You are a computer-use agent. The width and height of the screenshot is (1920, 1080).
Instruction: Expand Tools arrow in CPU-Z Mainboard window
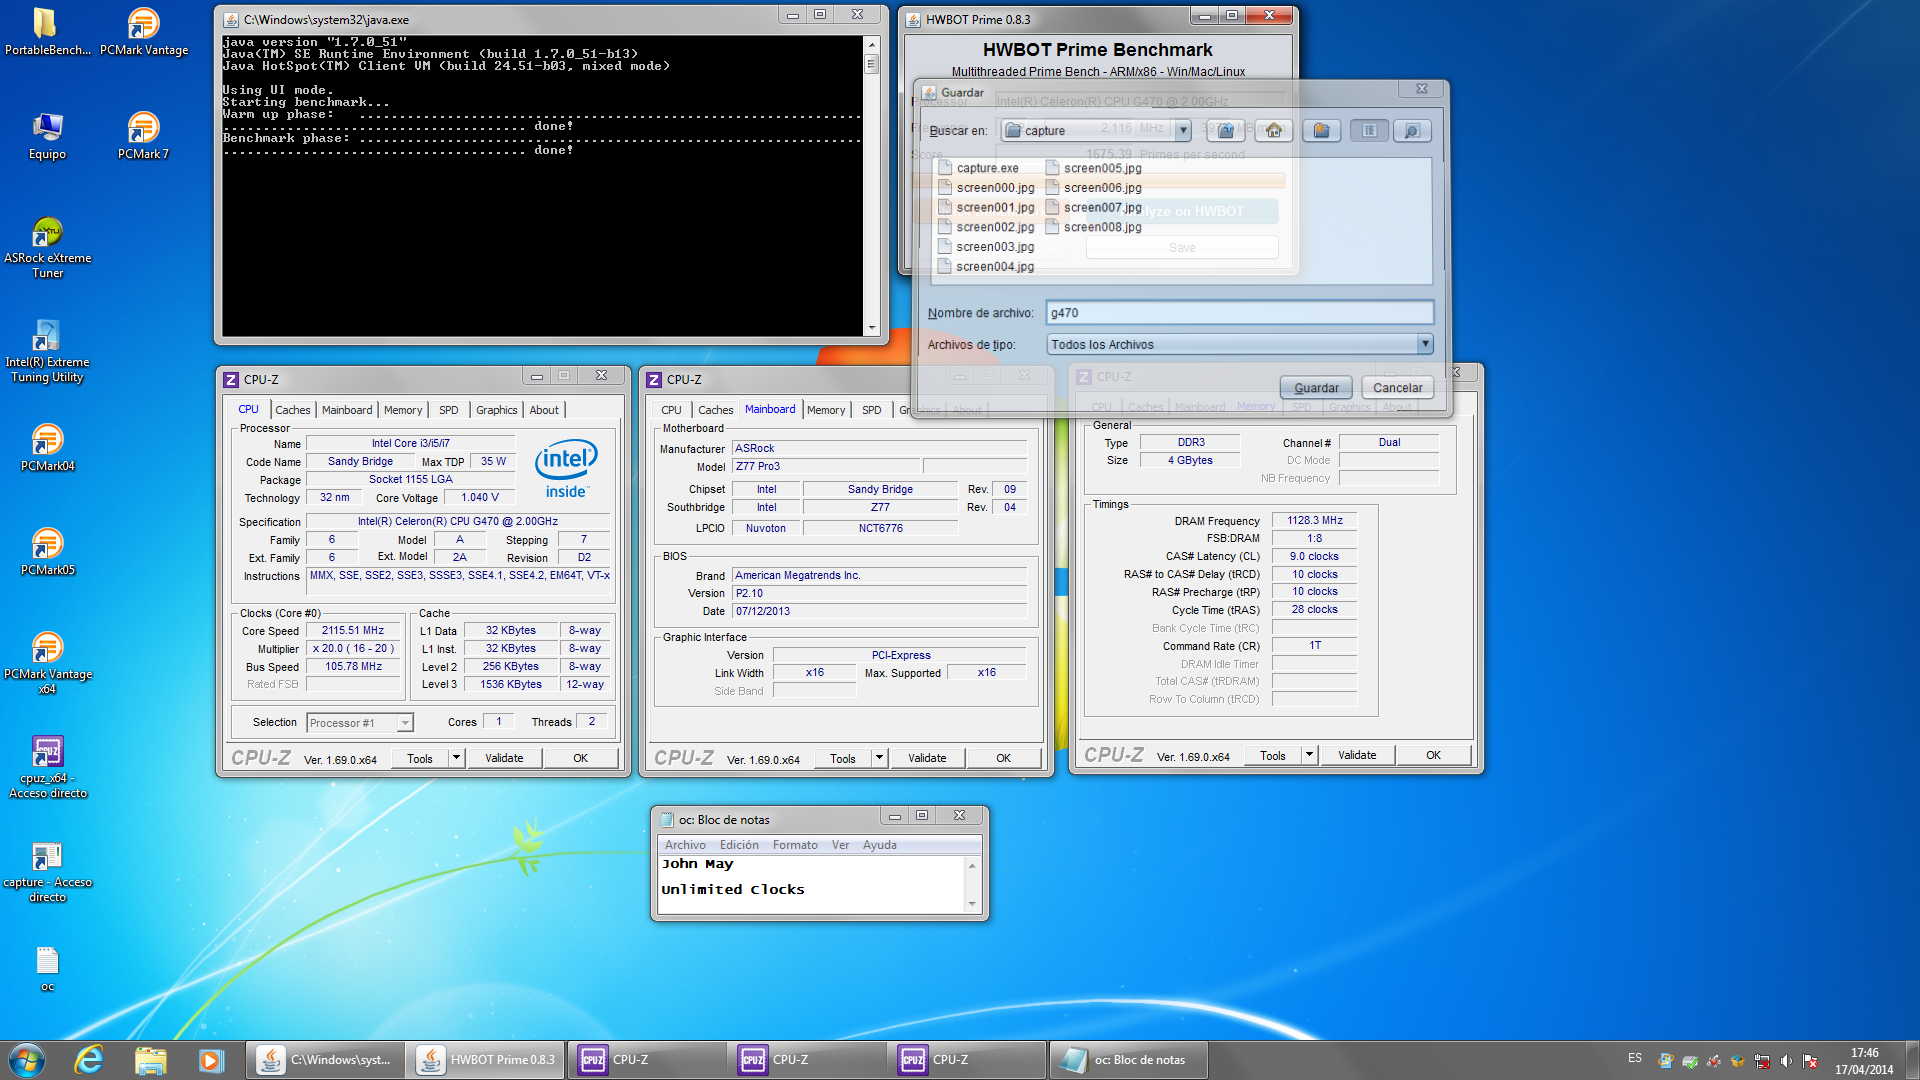point(879,758)
